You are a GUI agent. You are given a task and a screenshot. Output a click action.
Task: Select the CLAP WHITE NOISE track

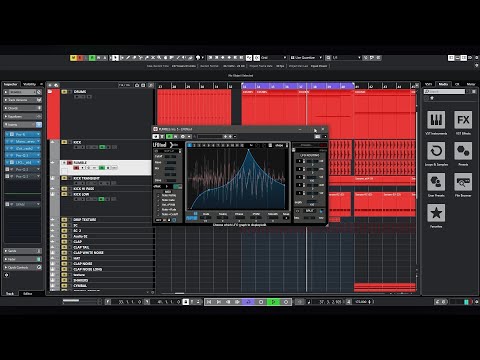88,253
